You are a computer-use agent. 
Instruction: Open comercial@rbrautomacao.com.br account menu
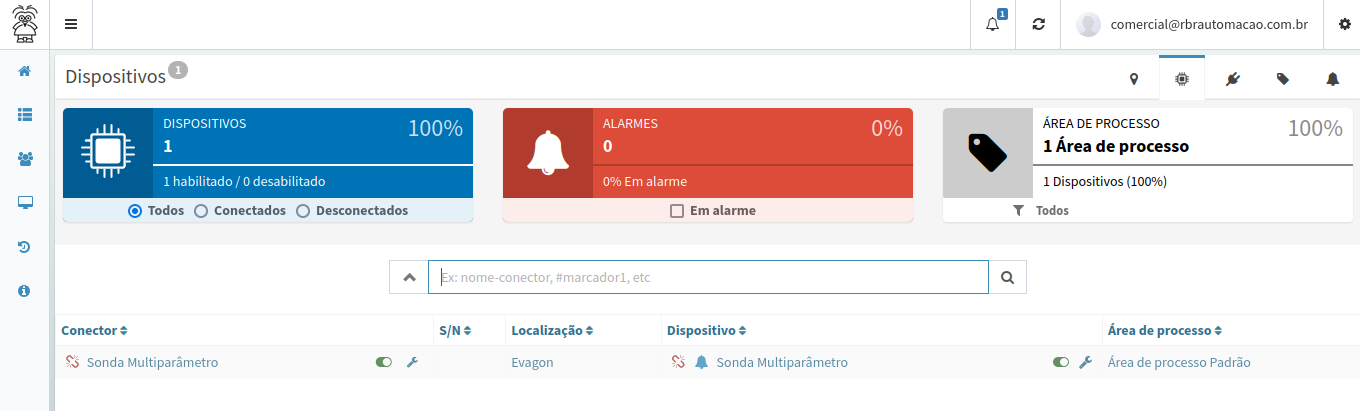click(x=1209, y=24)
